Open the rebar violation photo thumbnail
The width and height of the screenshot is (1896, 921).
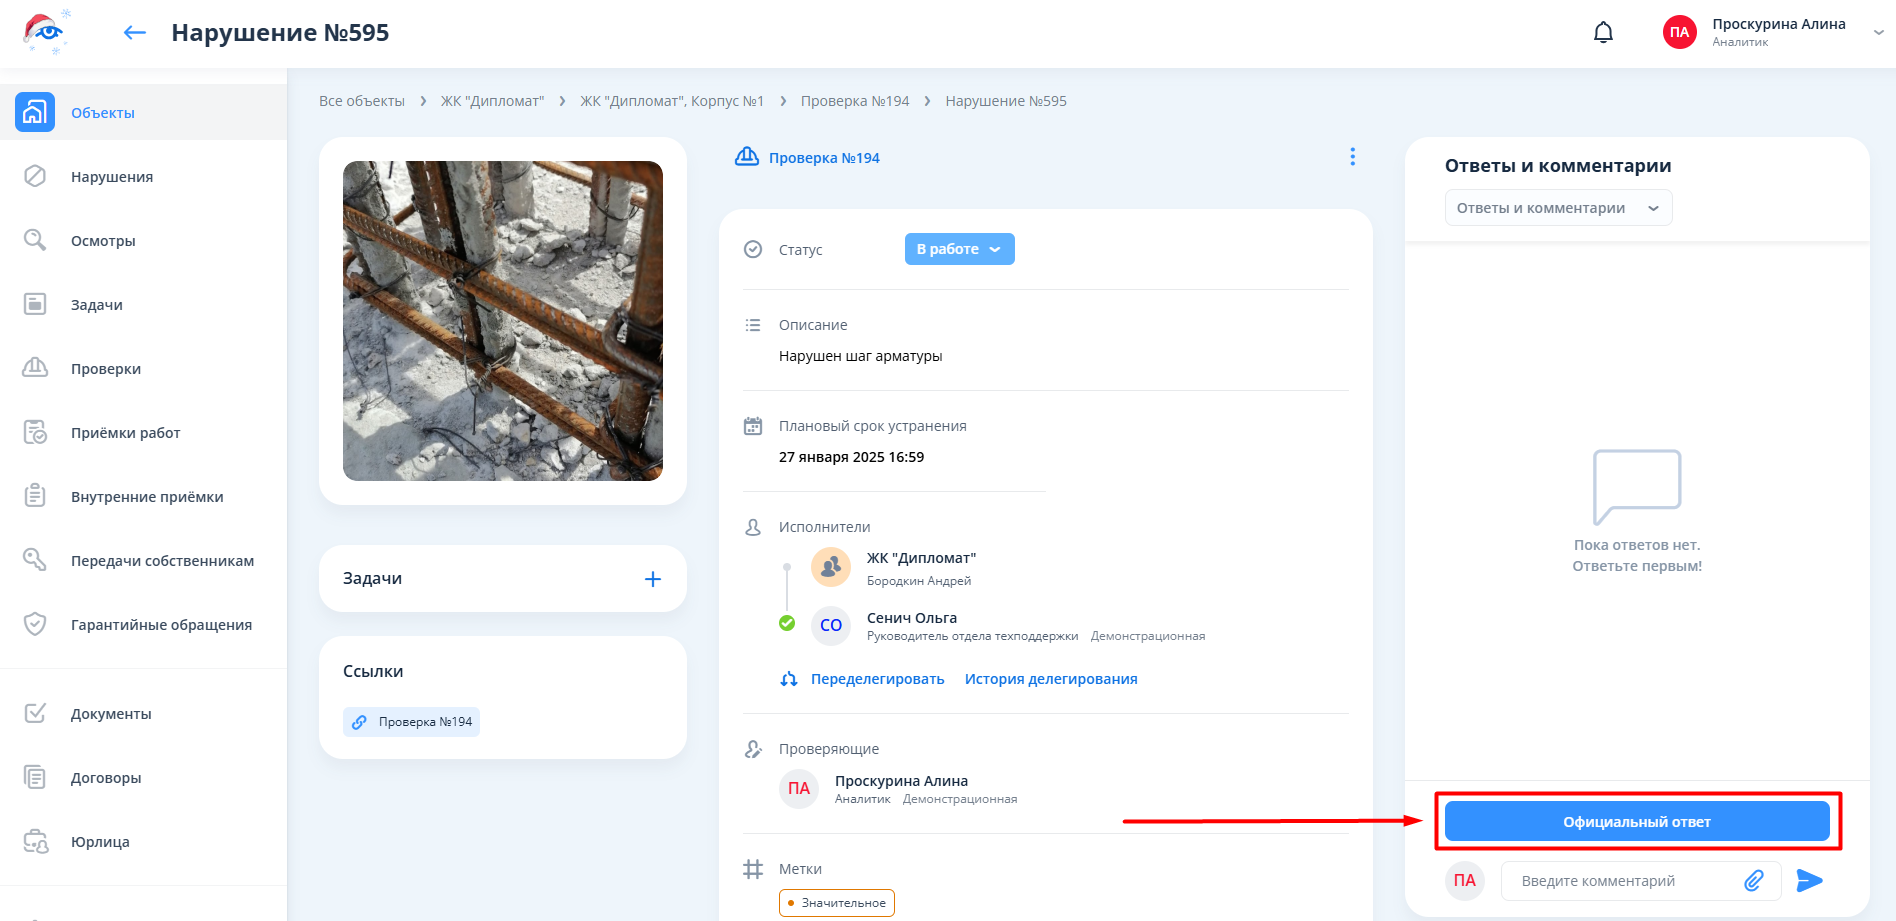502,321
